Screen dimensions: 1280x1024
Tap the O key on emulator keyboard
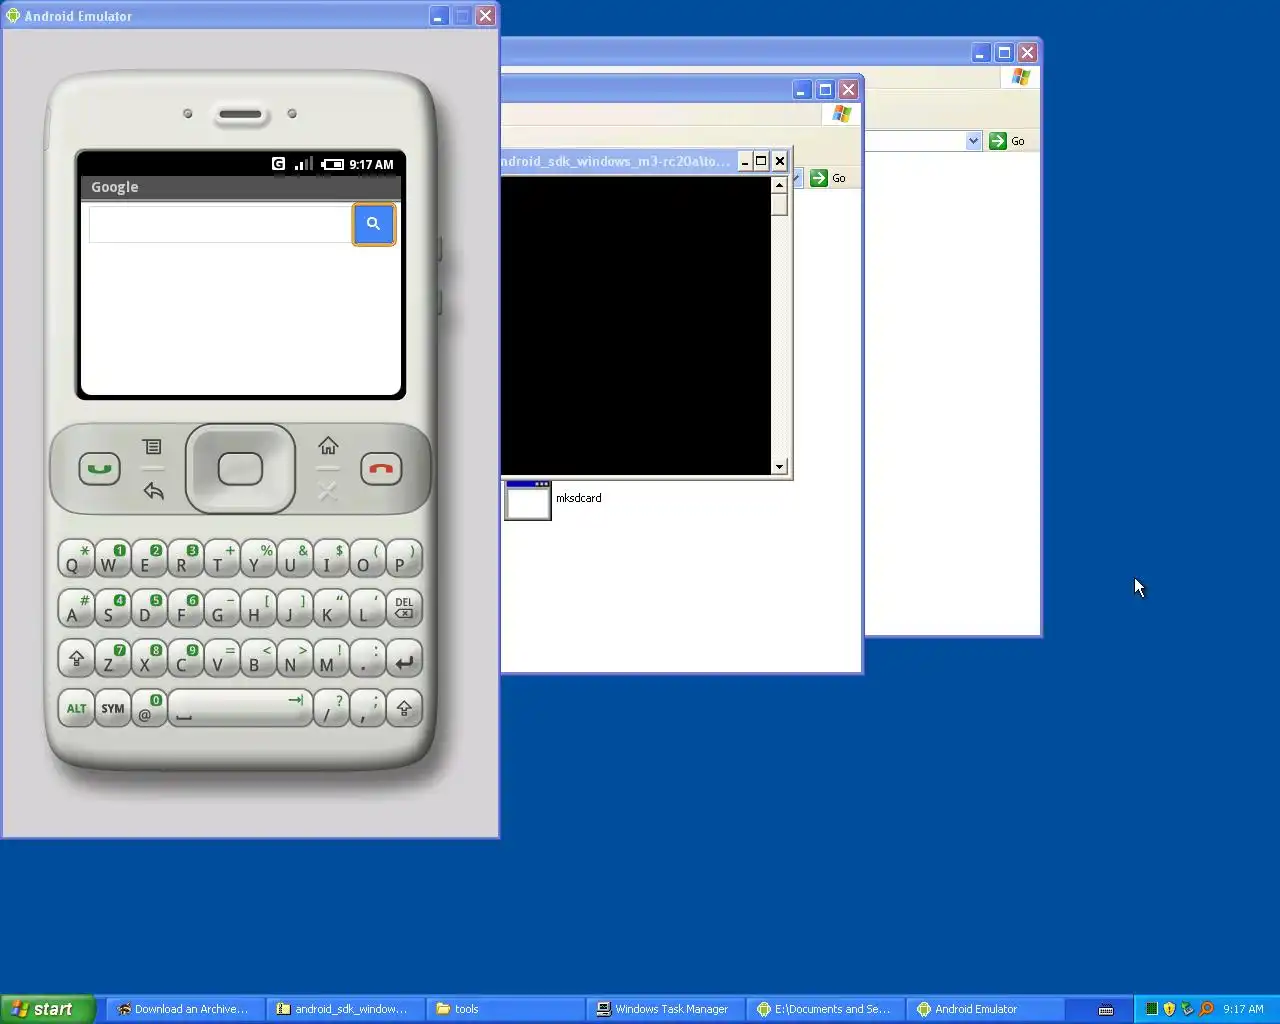click(x=367, y=559)
